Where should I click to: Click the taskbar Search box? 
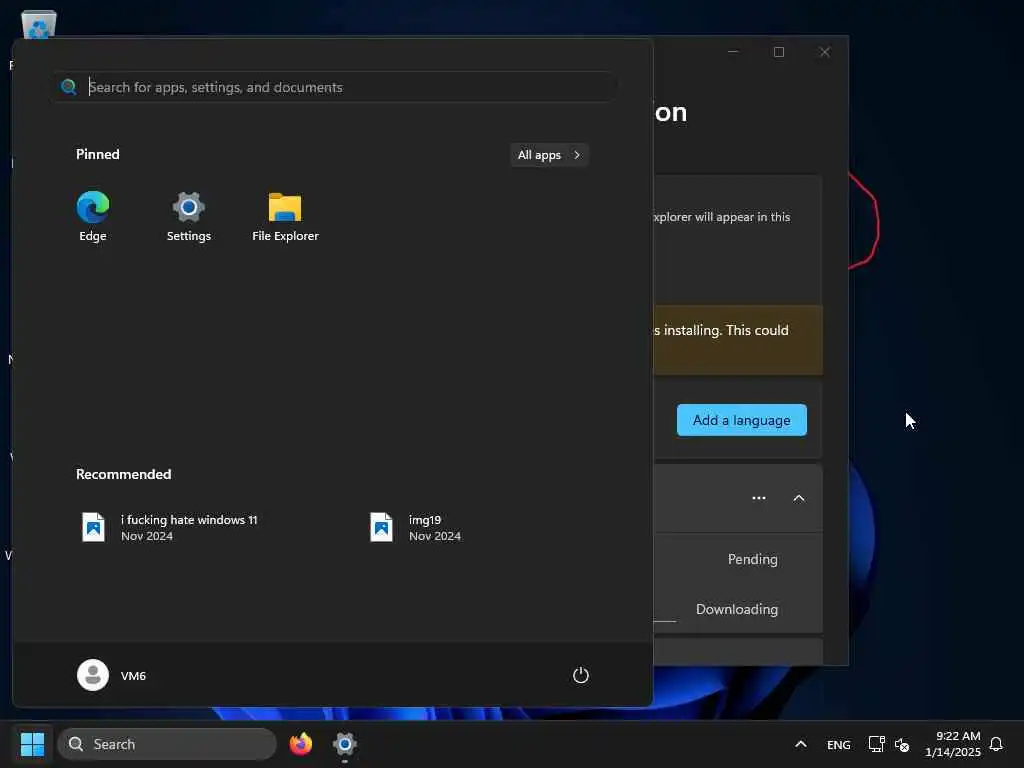pos(167,744)
